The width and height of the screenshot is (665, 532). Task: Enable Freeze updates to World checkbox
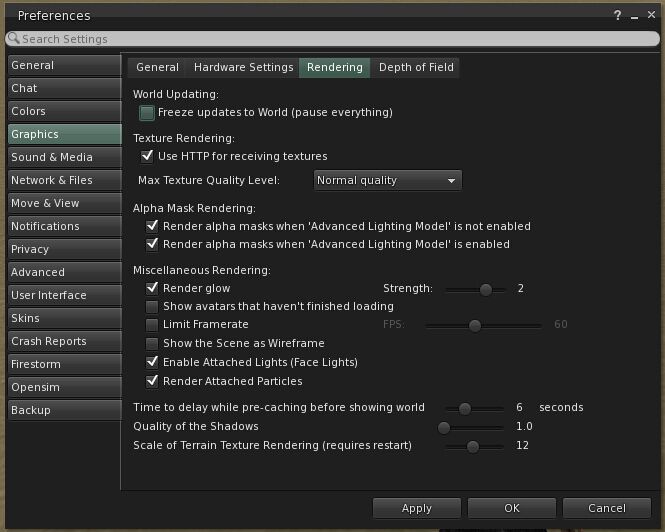(147, 113)
